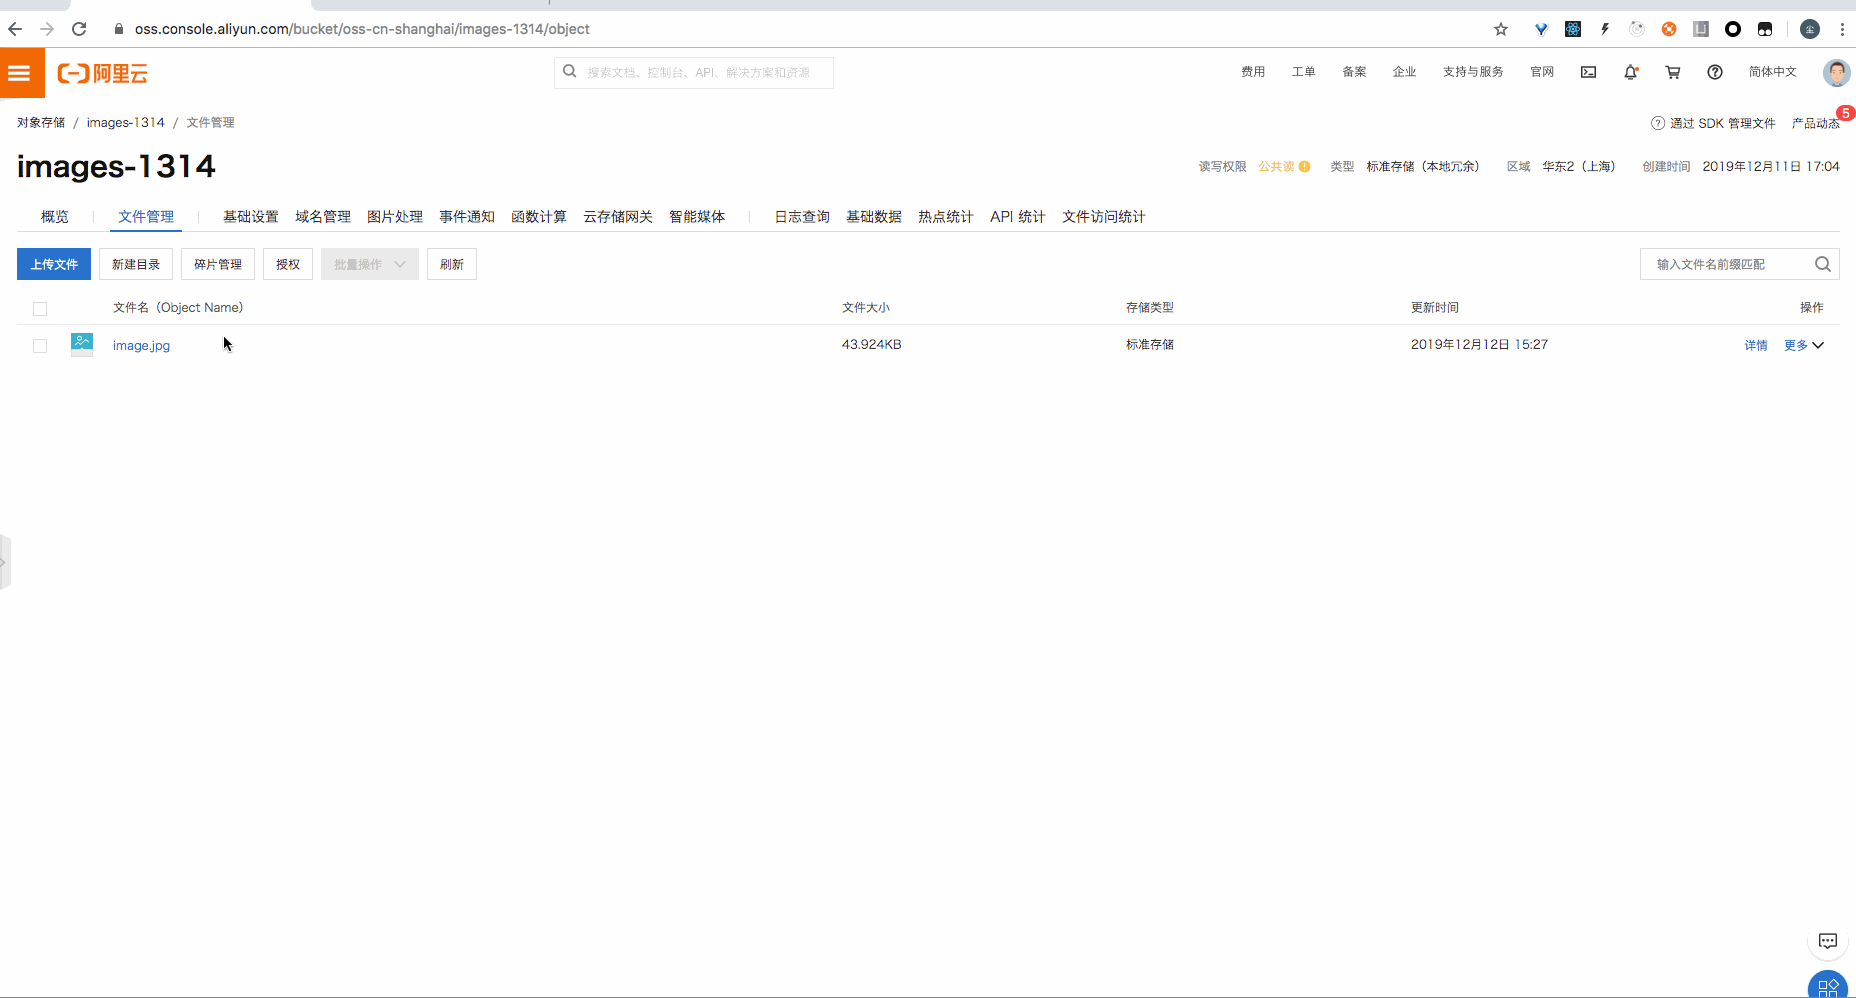This screenshot has width=1856, height=998.
Task: Go to 对象存储 in breadcrumb
Action: coord(41,123)
